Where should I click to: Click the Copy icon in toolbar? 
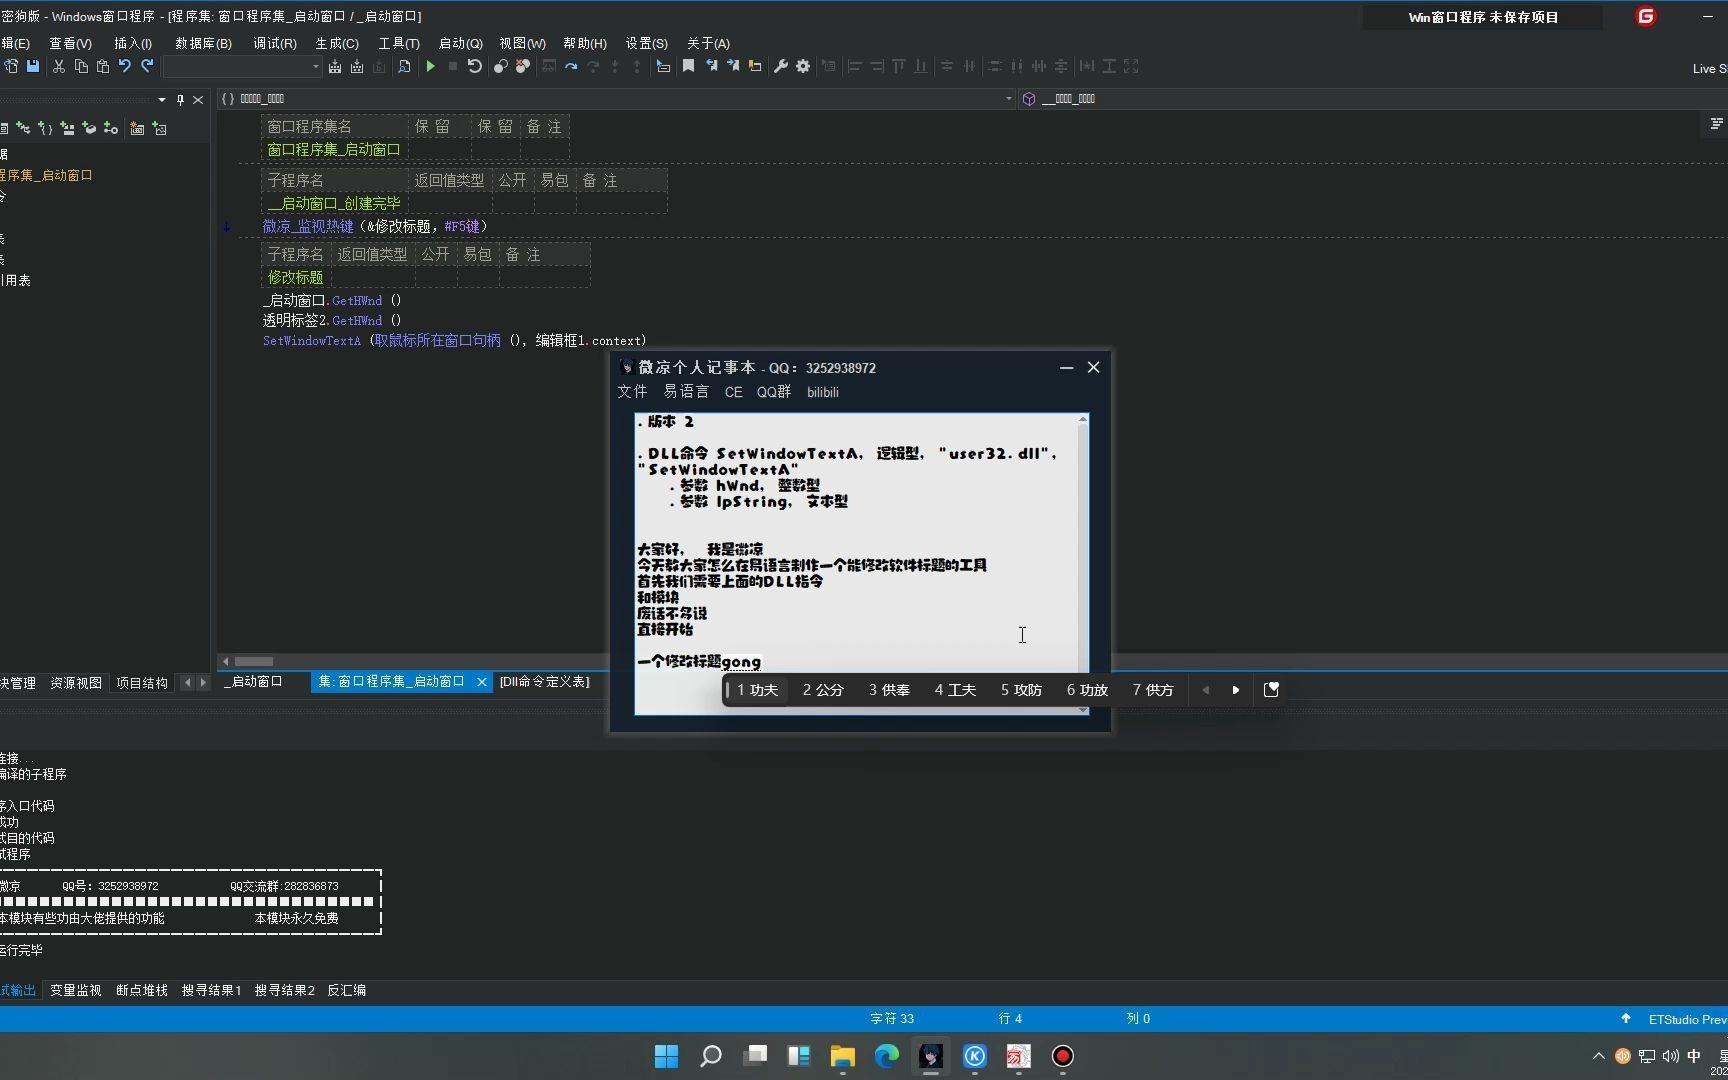click(81, 66)
